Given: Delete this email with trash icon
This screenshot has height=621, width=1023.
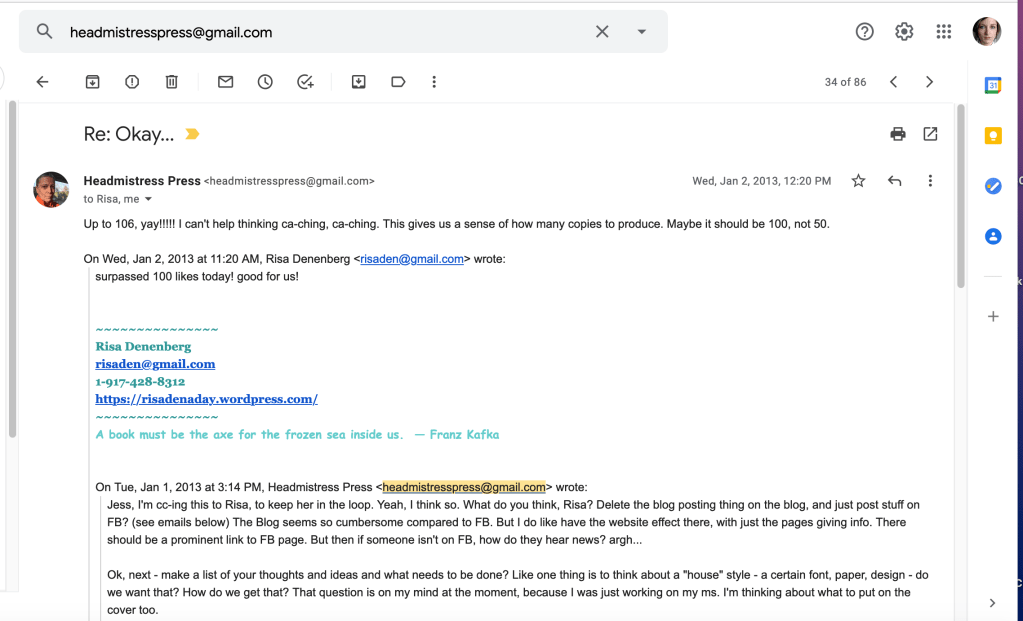Looking at the screenshot, I should click(172, 82).
